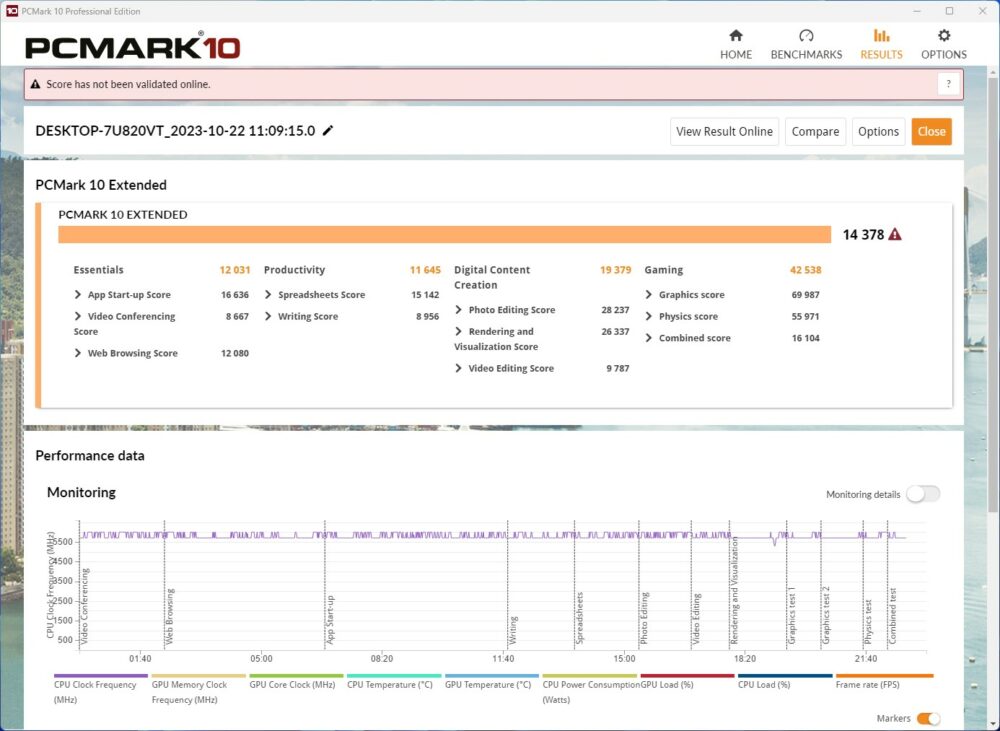
Task: Expand the Spreadsheets Score details
Action: (269, 295)
